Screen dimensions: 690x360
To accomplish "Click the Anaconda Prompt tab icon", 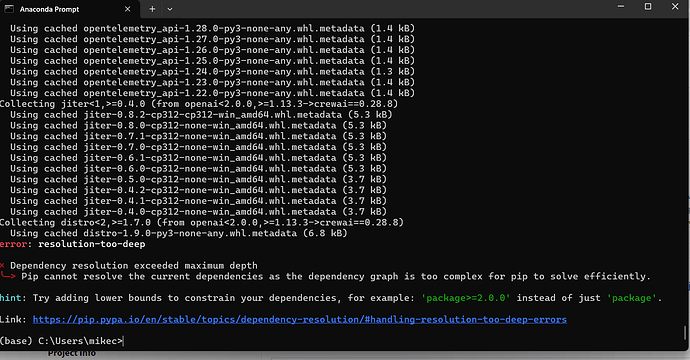I will pyautogui.click(x=9, y=9).
